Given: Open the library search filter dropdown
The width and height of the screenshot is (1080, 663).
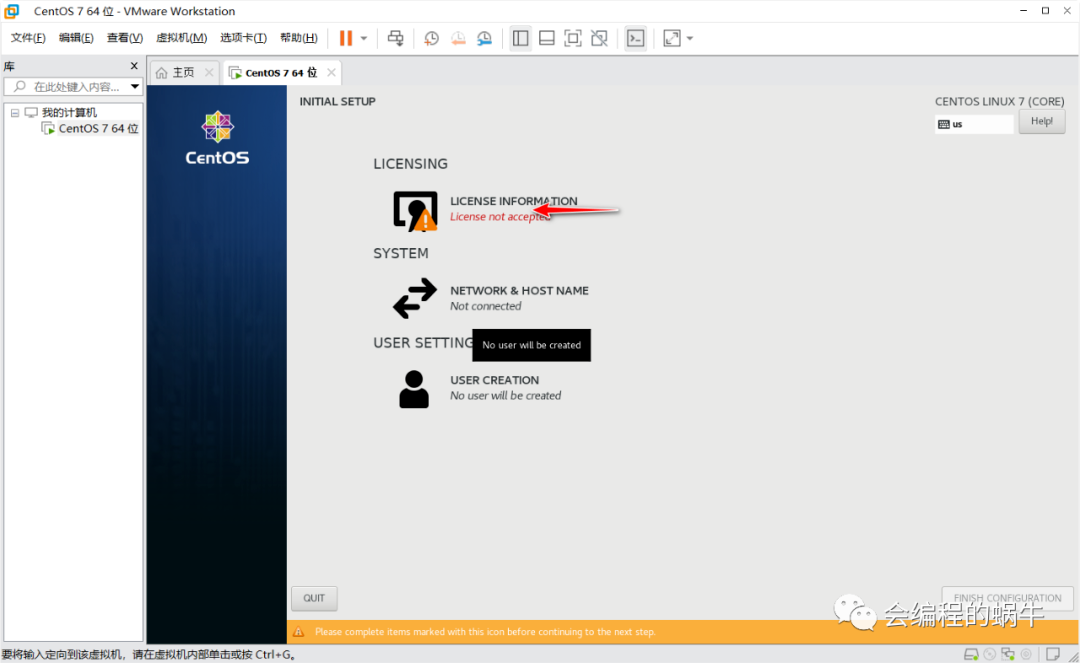Looking at the screenshot, I should click(x=135, y=87).
